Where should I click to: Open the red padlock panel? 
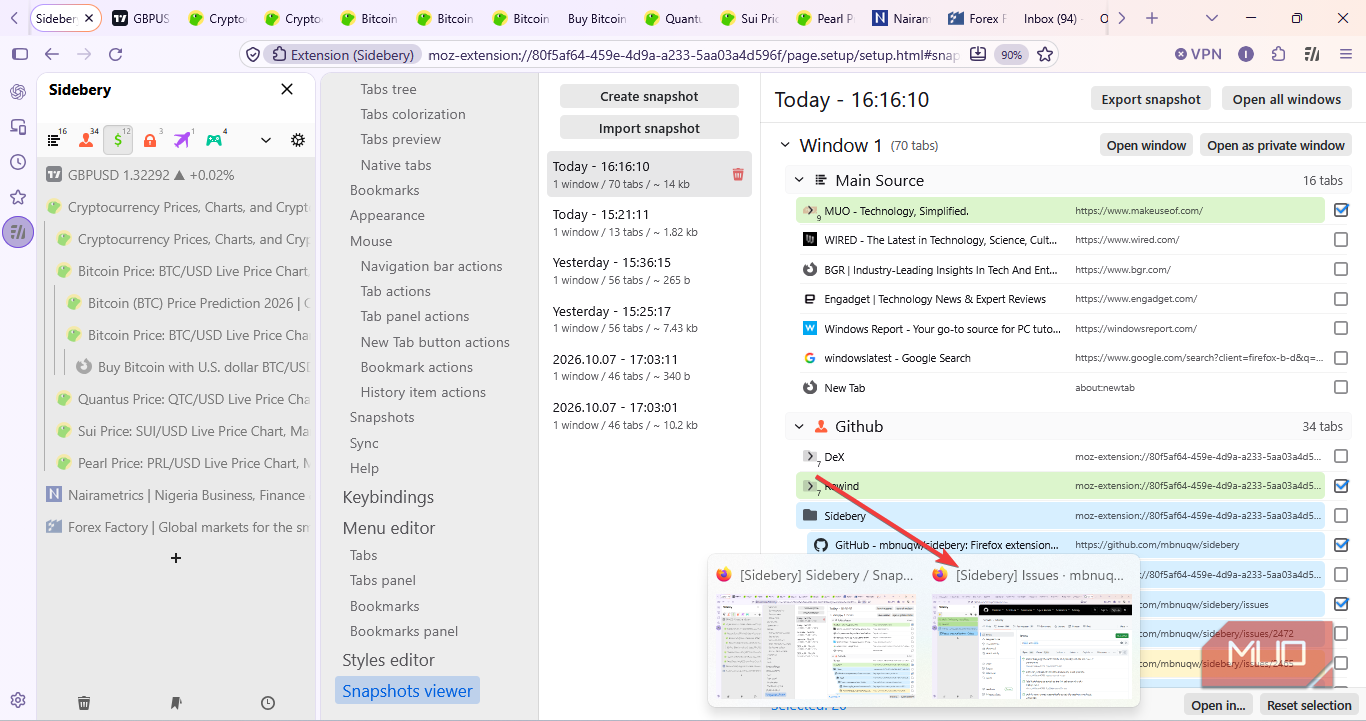tap(151, 140)
